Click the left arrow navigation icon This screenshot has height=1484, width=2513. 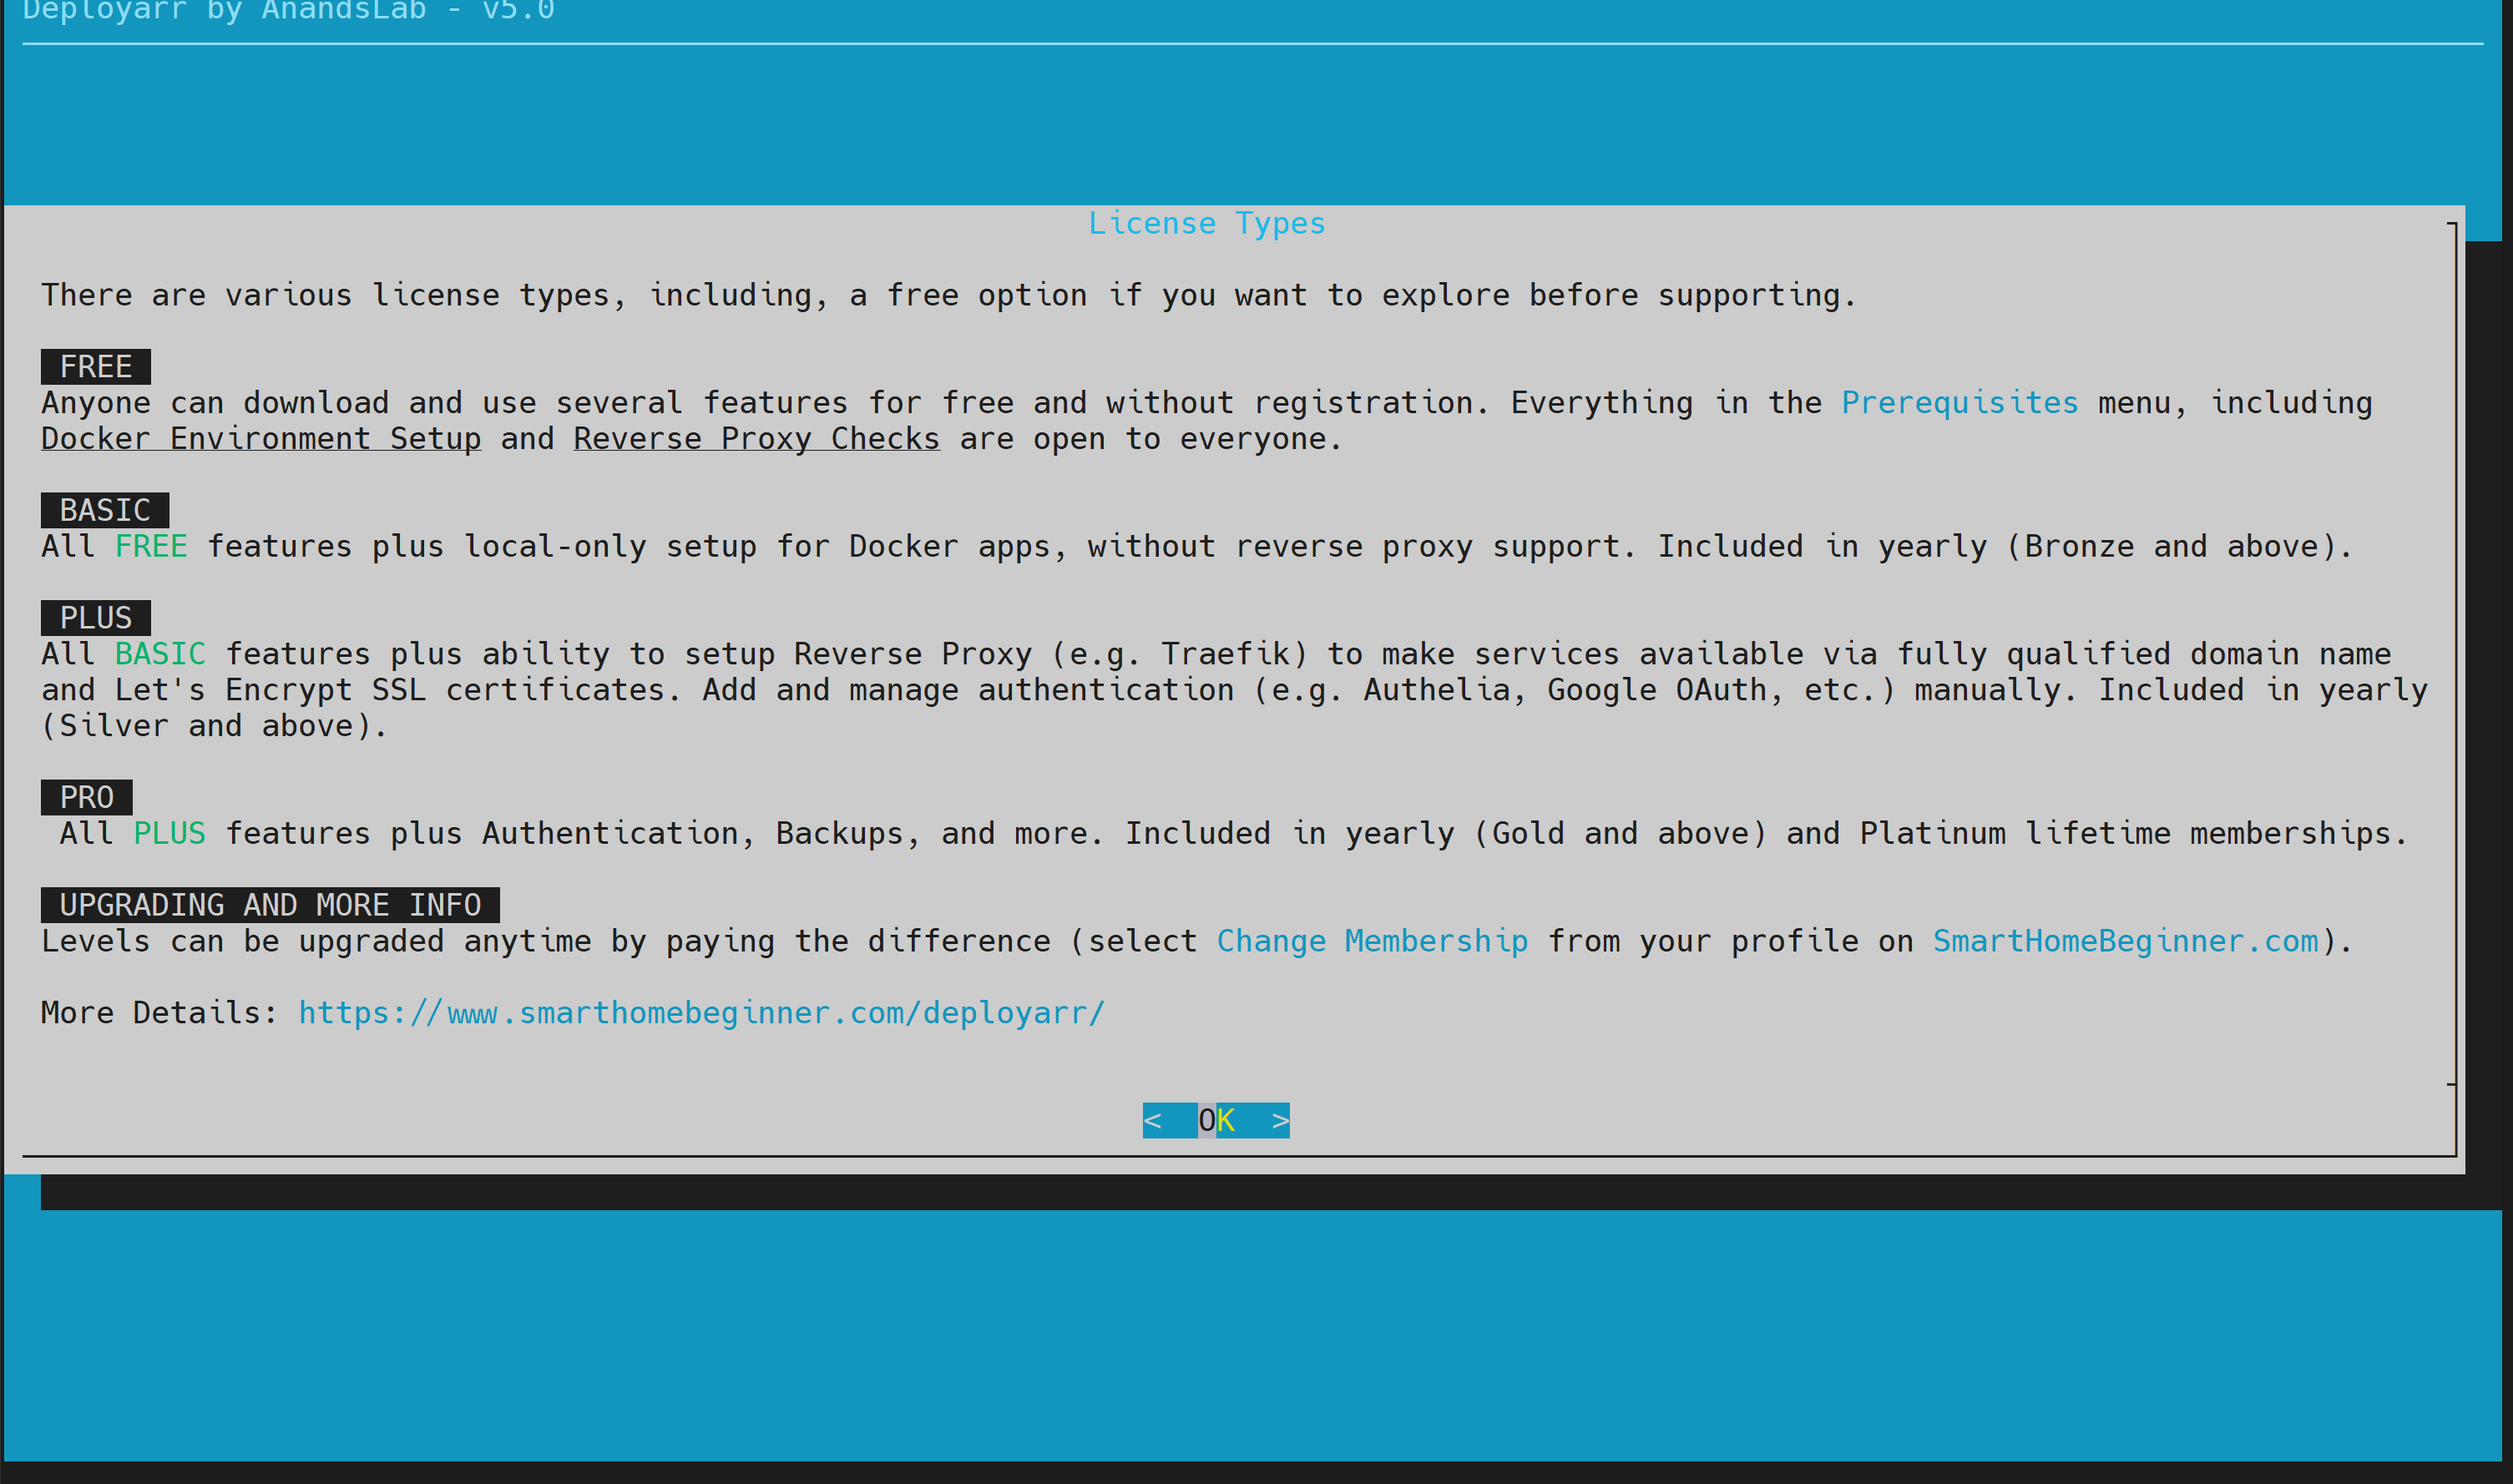coord(1152,1120)
